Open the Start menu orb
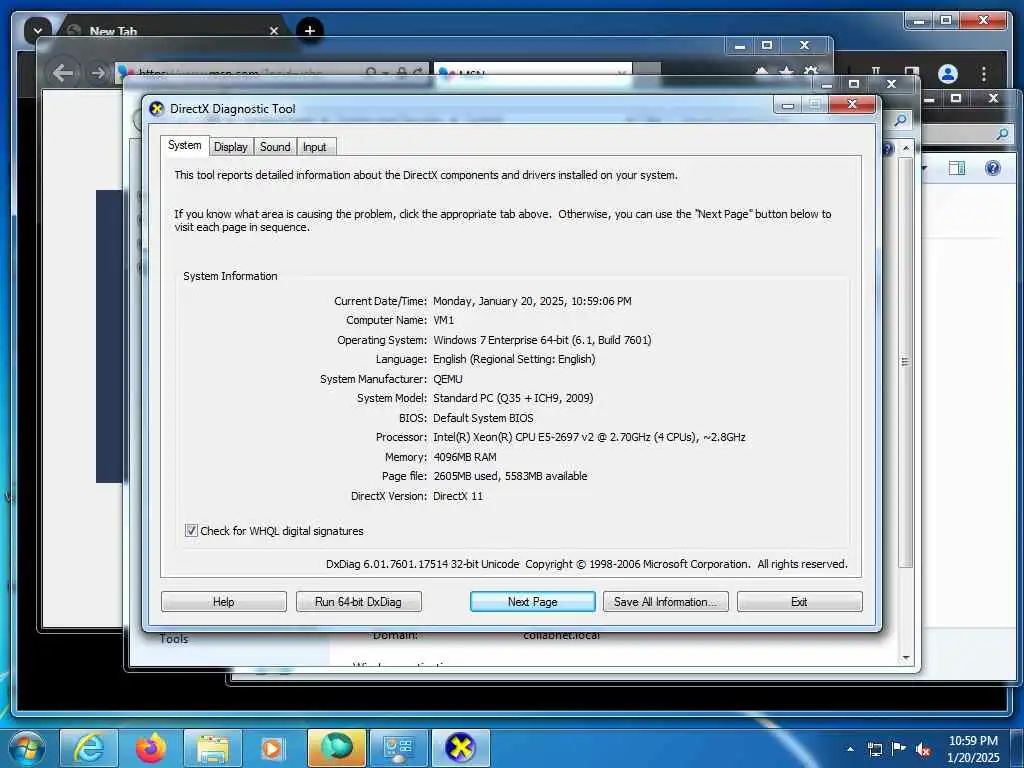Screen dimensions: 1024x768 tap(27, 748)
